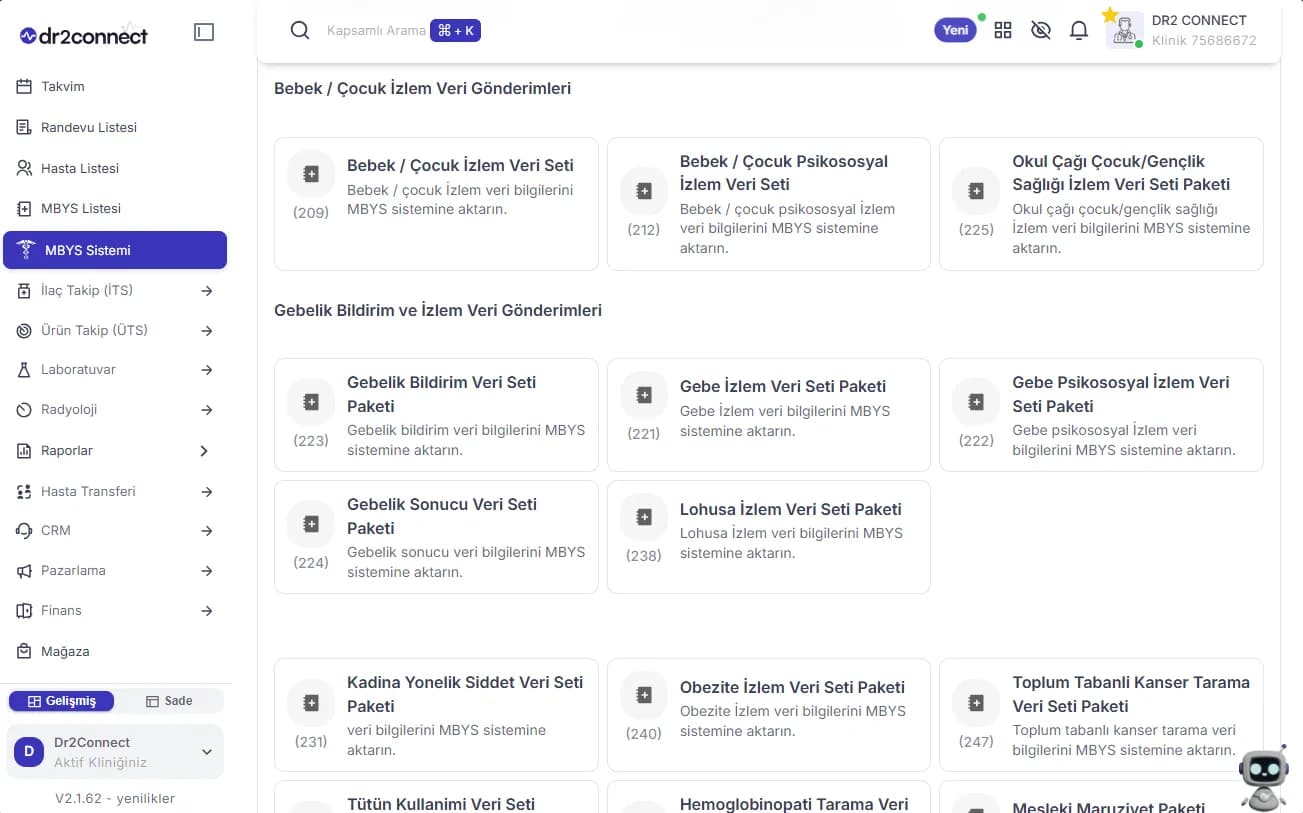Open the V2.1.62 yenilikler link
The height and width of the screenshot is (813, 1303).
click(x=115, y=798)
